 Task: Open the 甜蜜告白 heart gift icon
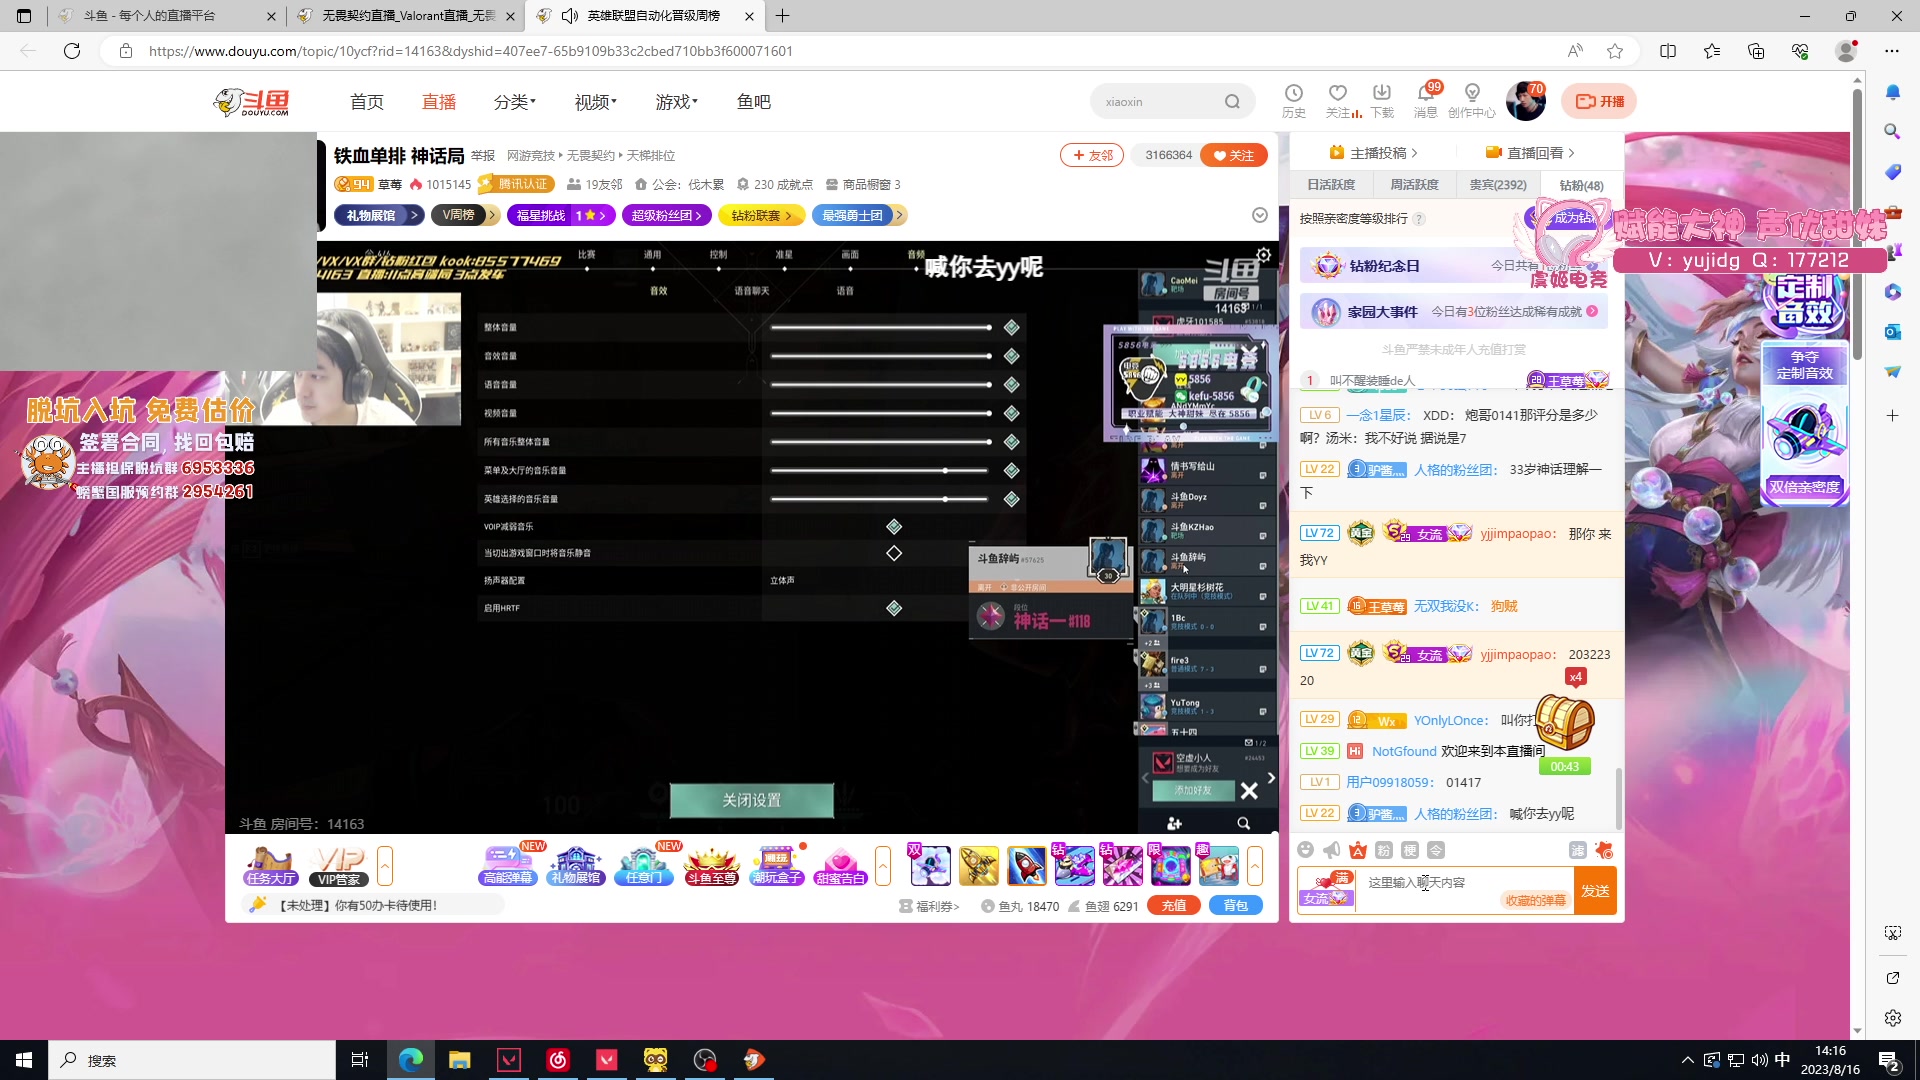(841, 863)
